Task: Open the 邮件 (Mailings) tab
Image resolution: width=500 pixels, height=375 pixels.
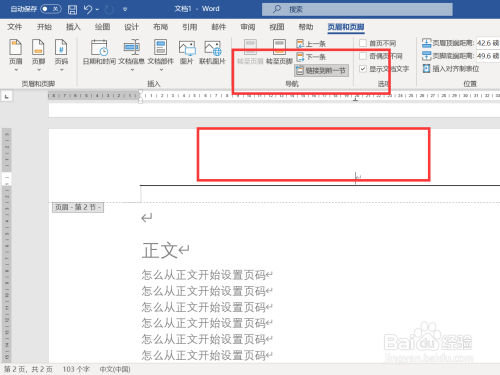Action: (x=219, y=27)
